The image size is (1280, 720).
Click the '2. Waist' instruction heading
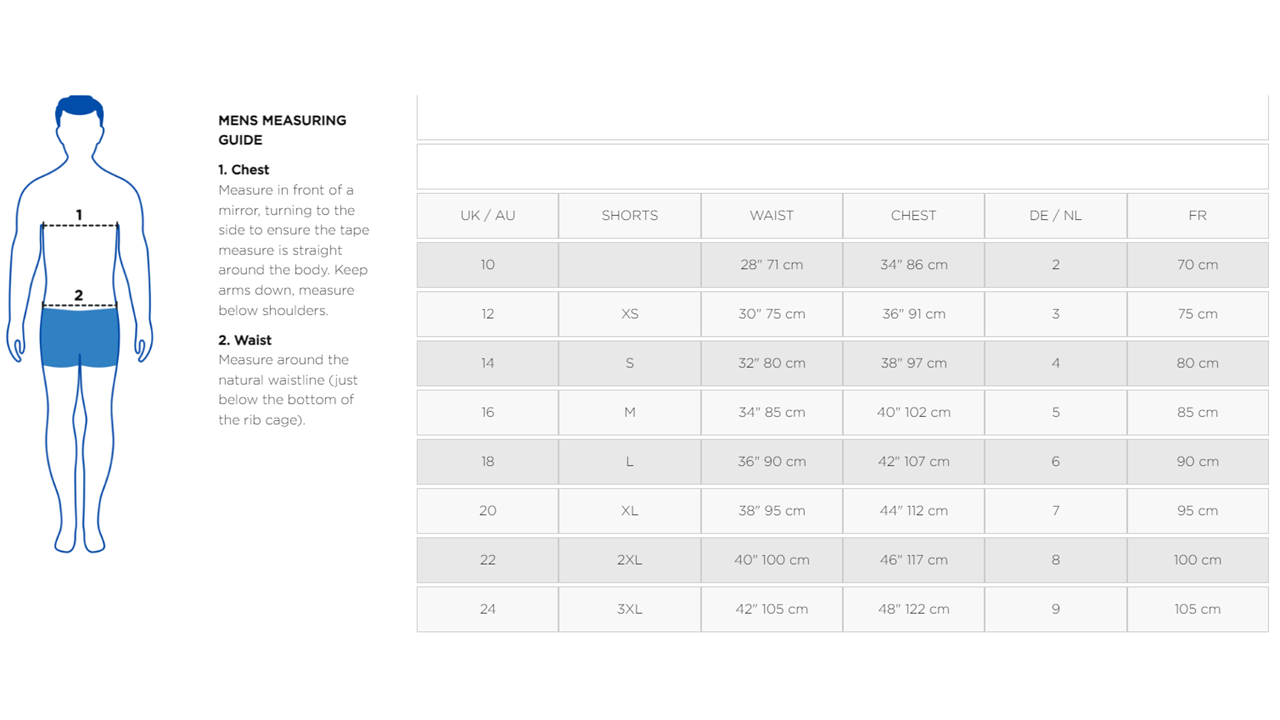(245, 340)
